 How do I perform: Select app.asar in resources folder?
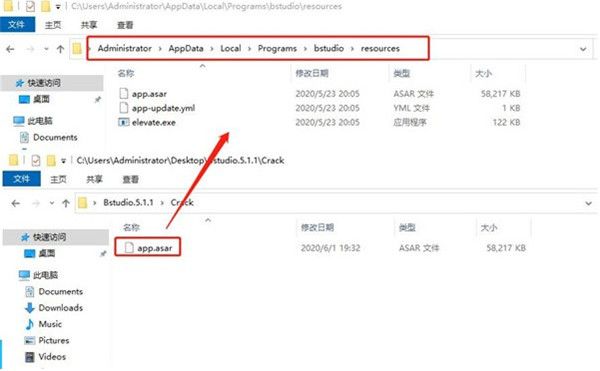149,94
